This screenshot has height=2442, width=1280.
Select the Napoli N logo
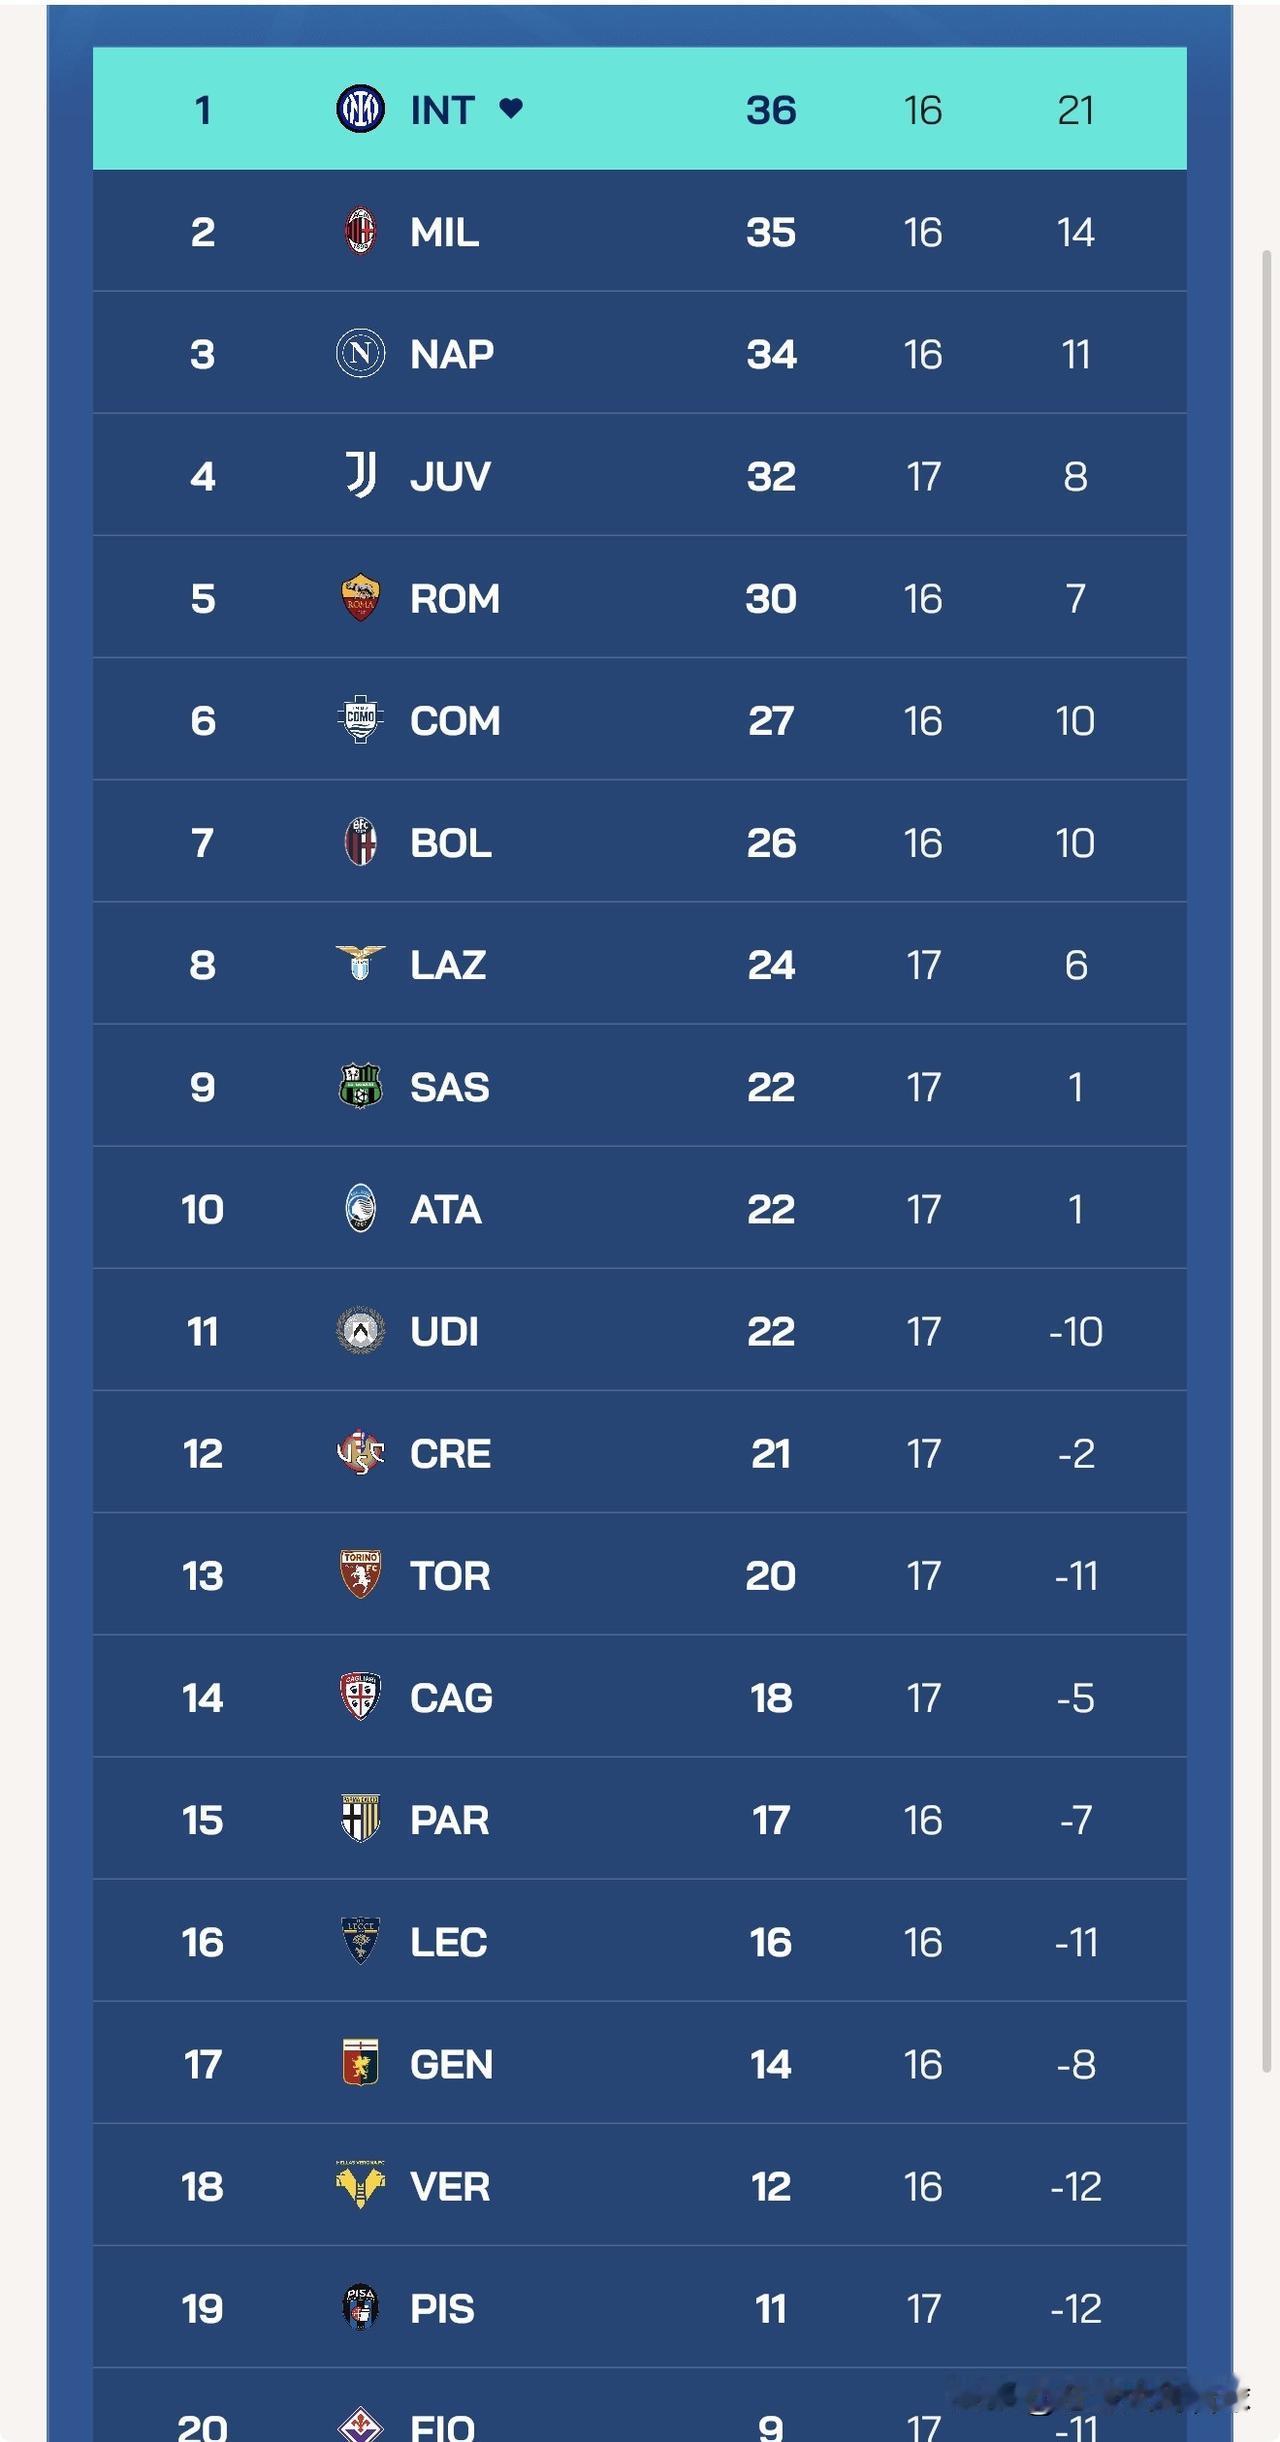click(360, 353)
